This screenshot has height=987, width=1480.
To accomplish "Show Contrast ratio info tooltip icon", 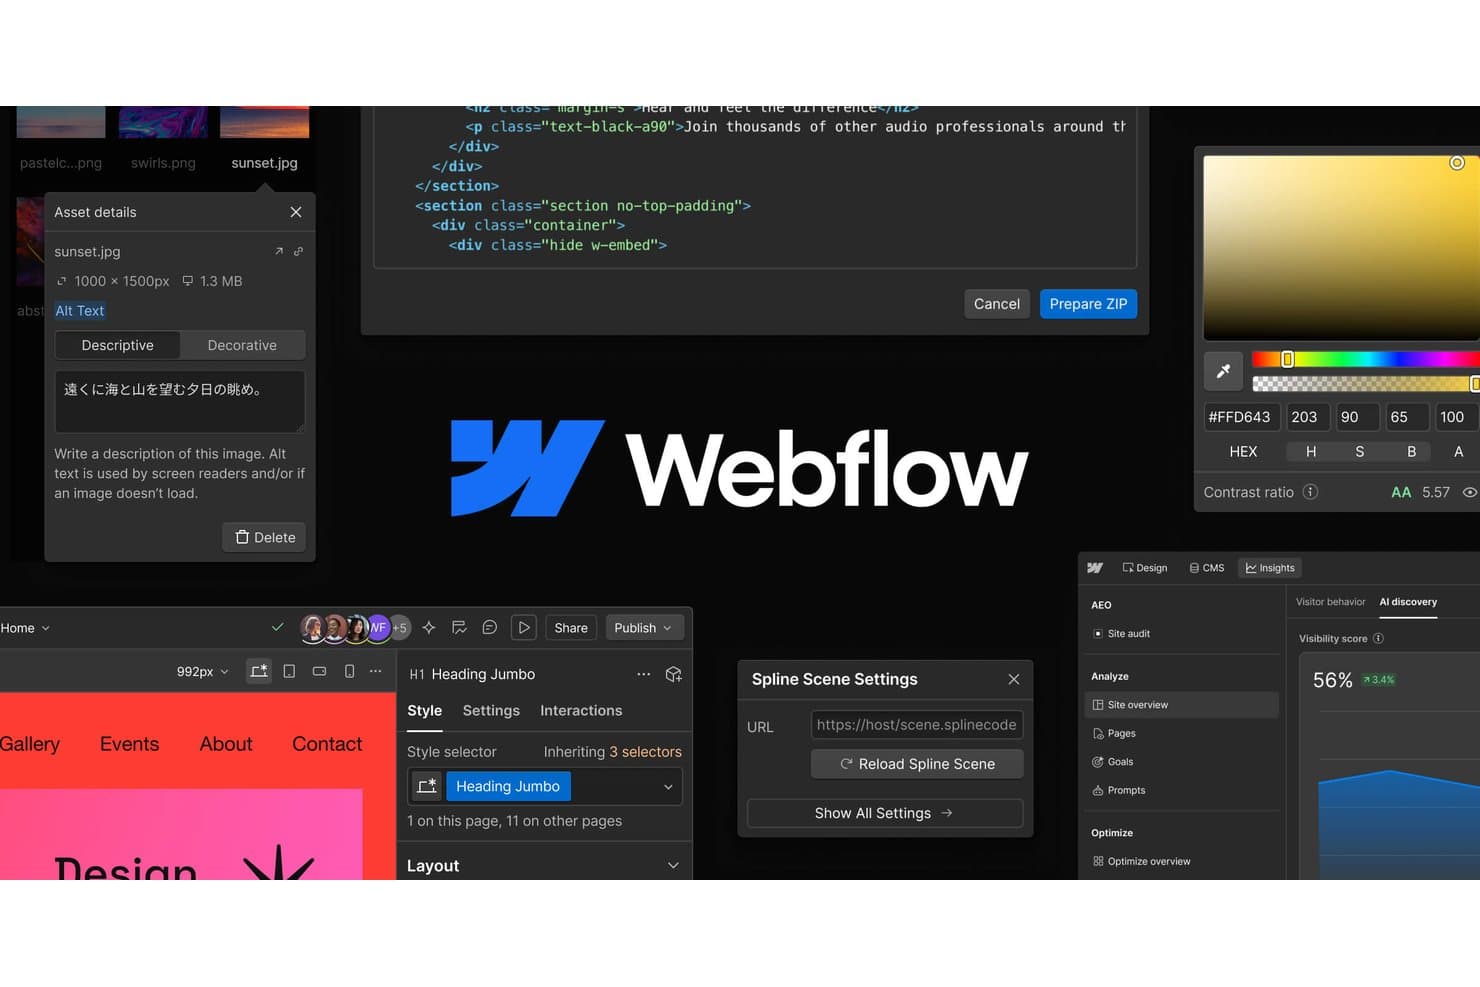I will click(x=1310, y=492).
